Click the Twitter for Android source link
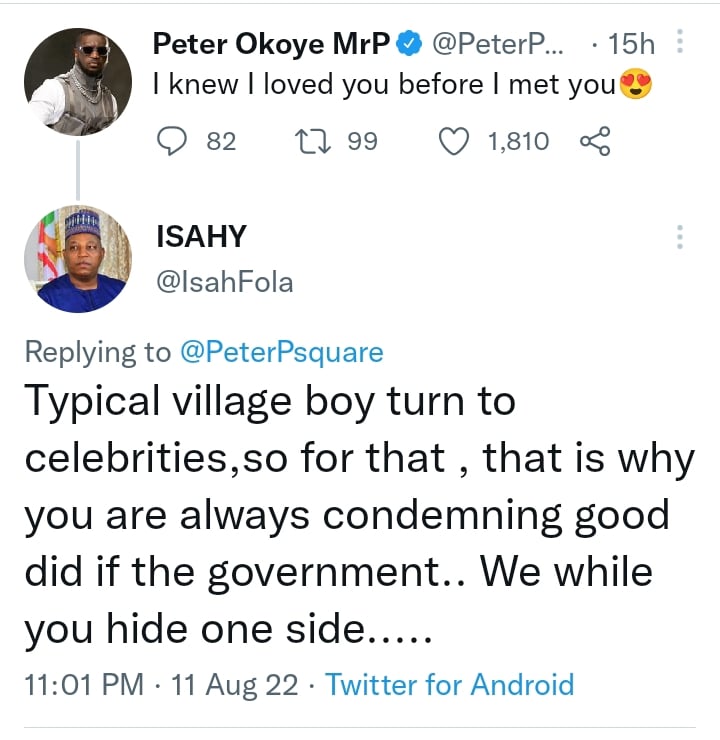 pos(450,685)
